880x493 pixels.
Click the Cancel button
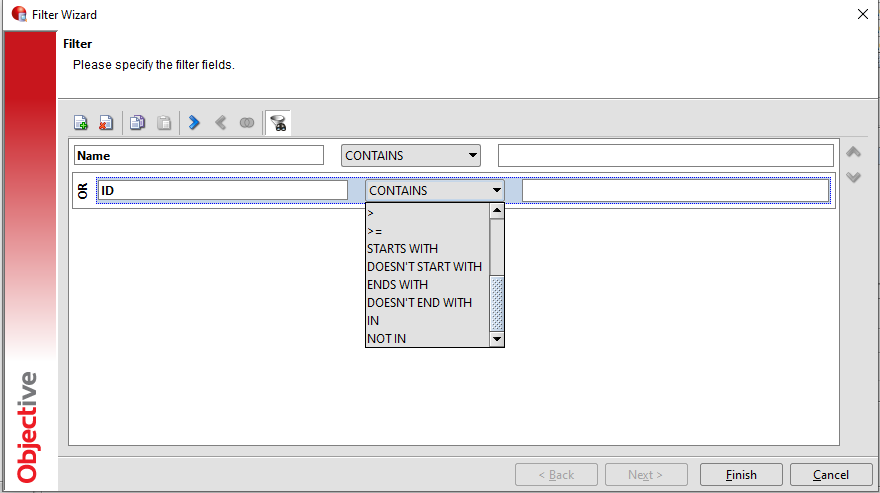[830, 475]
